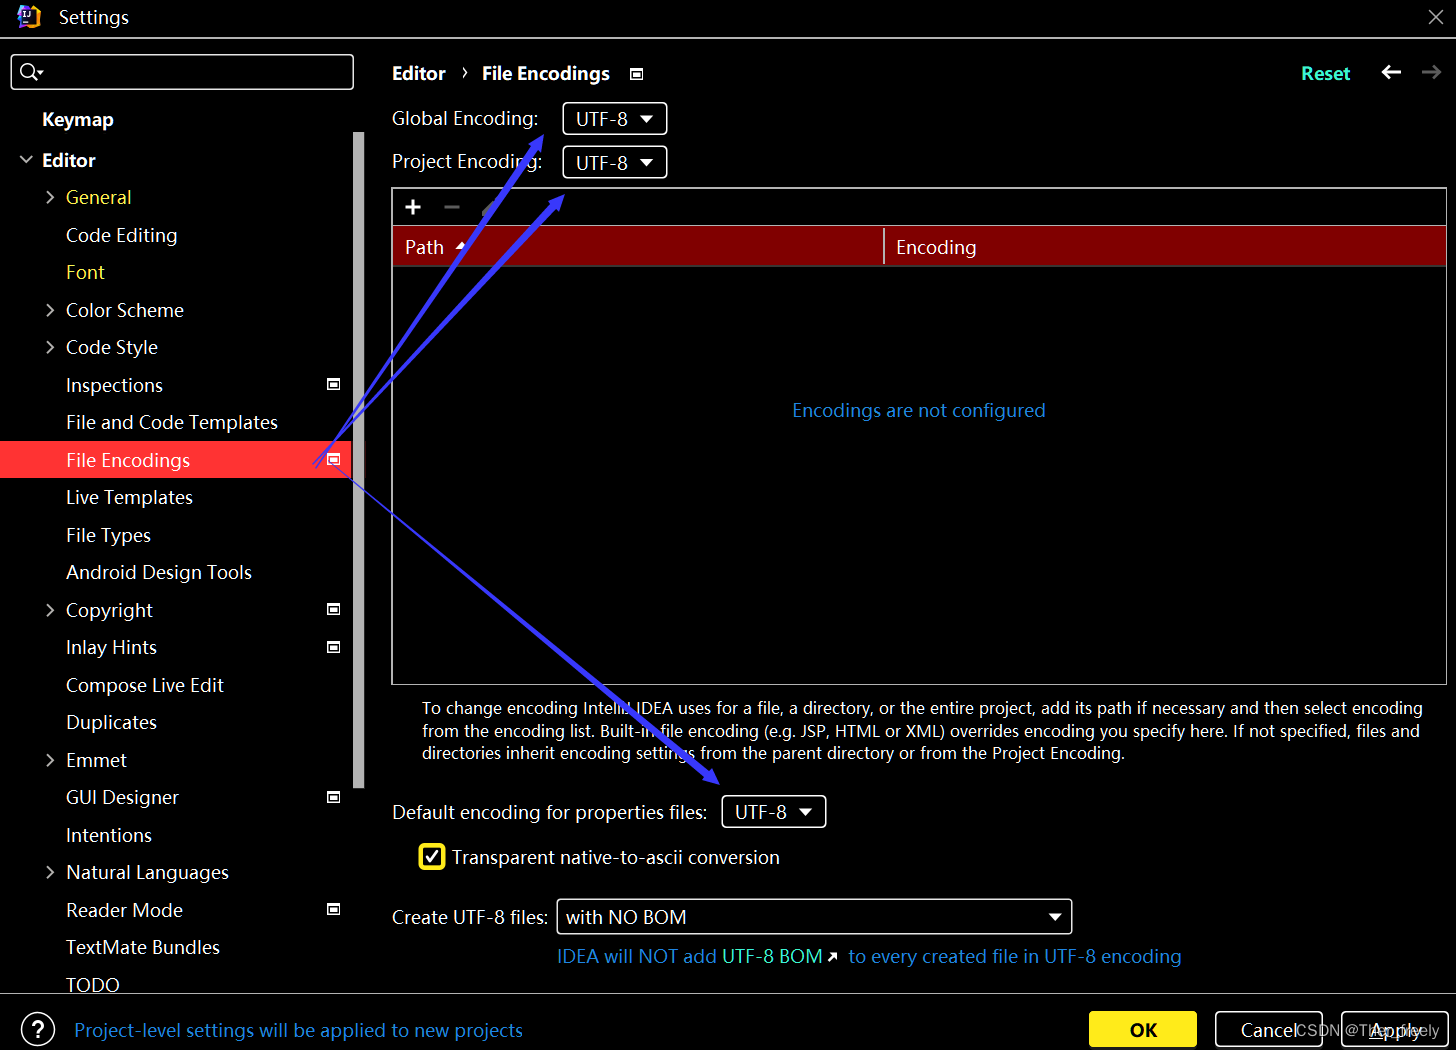
Task: Expand the General tree node
Action: click(x=50, y=197)
